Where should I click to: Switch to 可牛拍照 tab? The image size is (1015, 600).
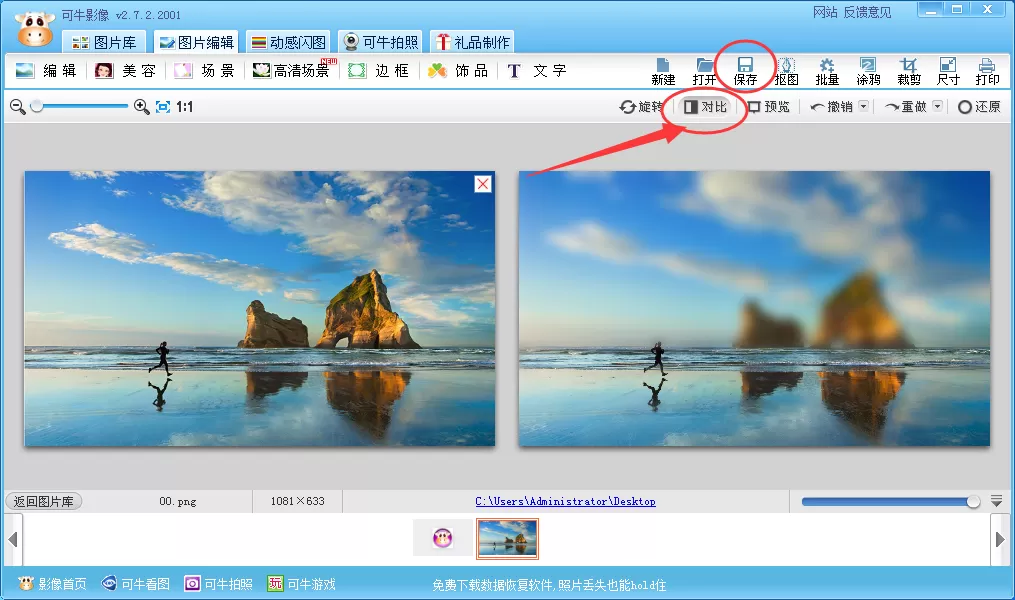point(381,42)
